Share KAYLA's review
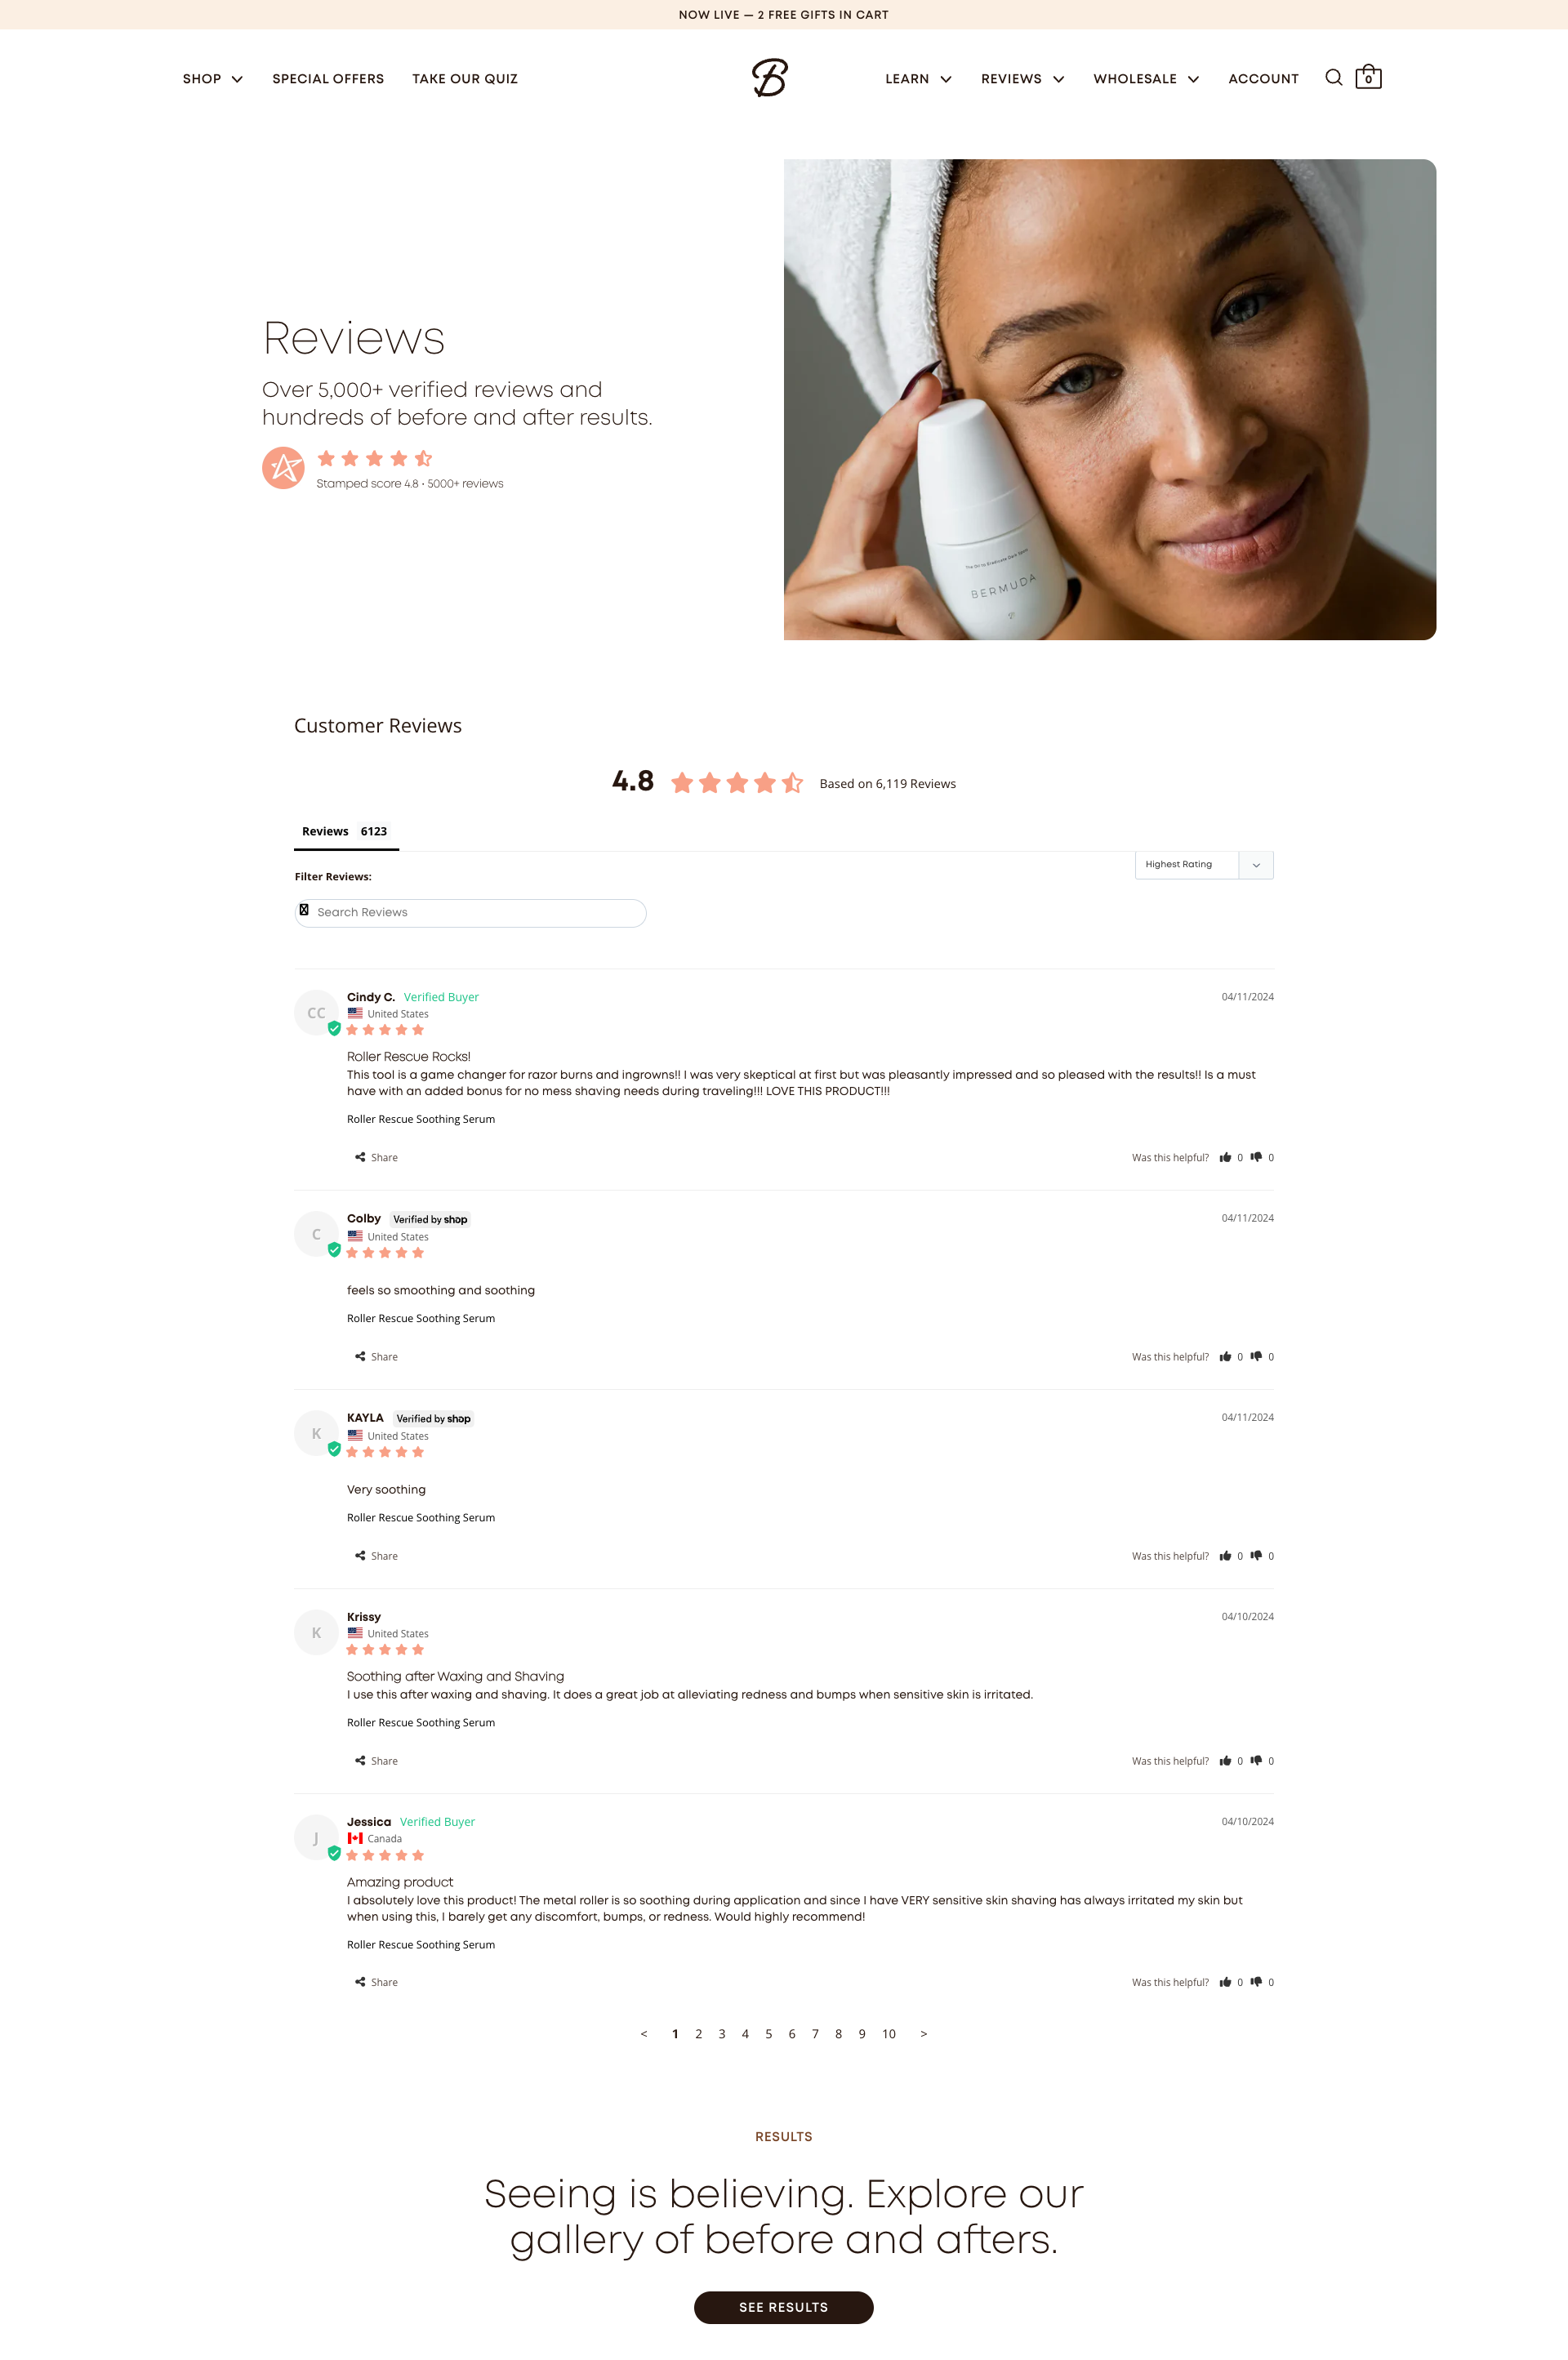 (376, 1555)
